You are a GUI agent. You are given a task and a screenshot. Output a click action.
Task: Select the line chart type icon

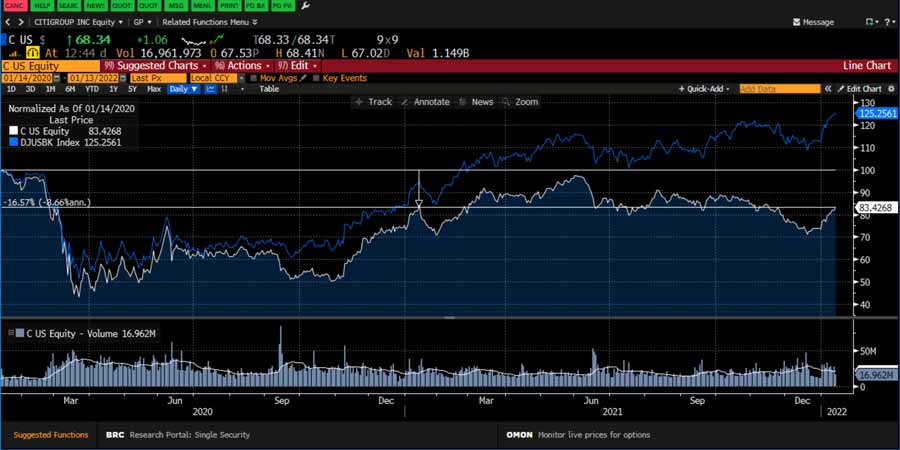(211, 89)
